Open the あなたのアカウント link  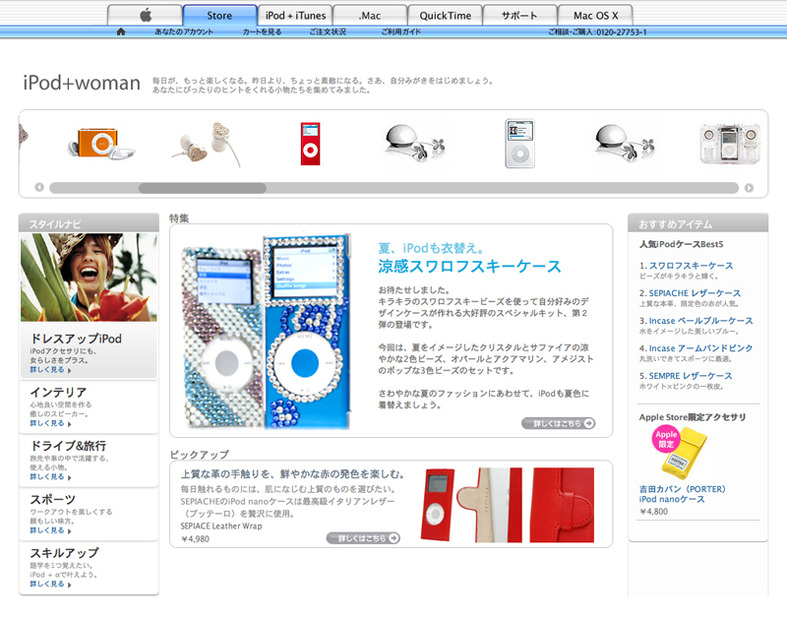click(x=184, y=32)
